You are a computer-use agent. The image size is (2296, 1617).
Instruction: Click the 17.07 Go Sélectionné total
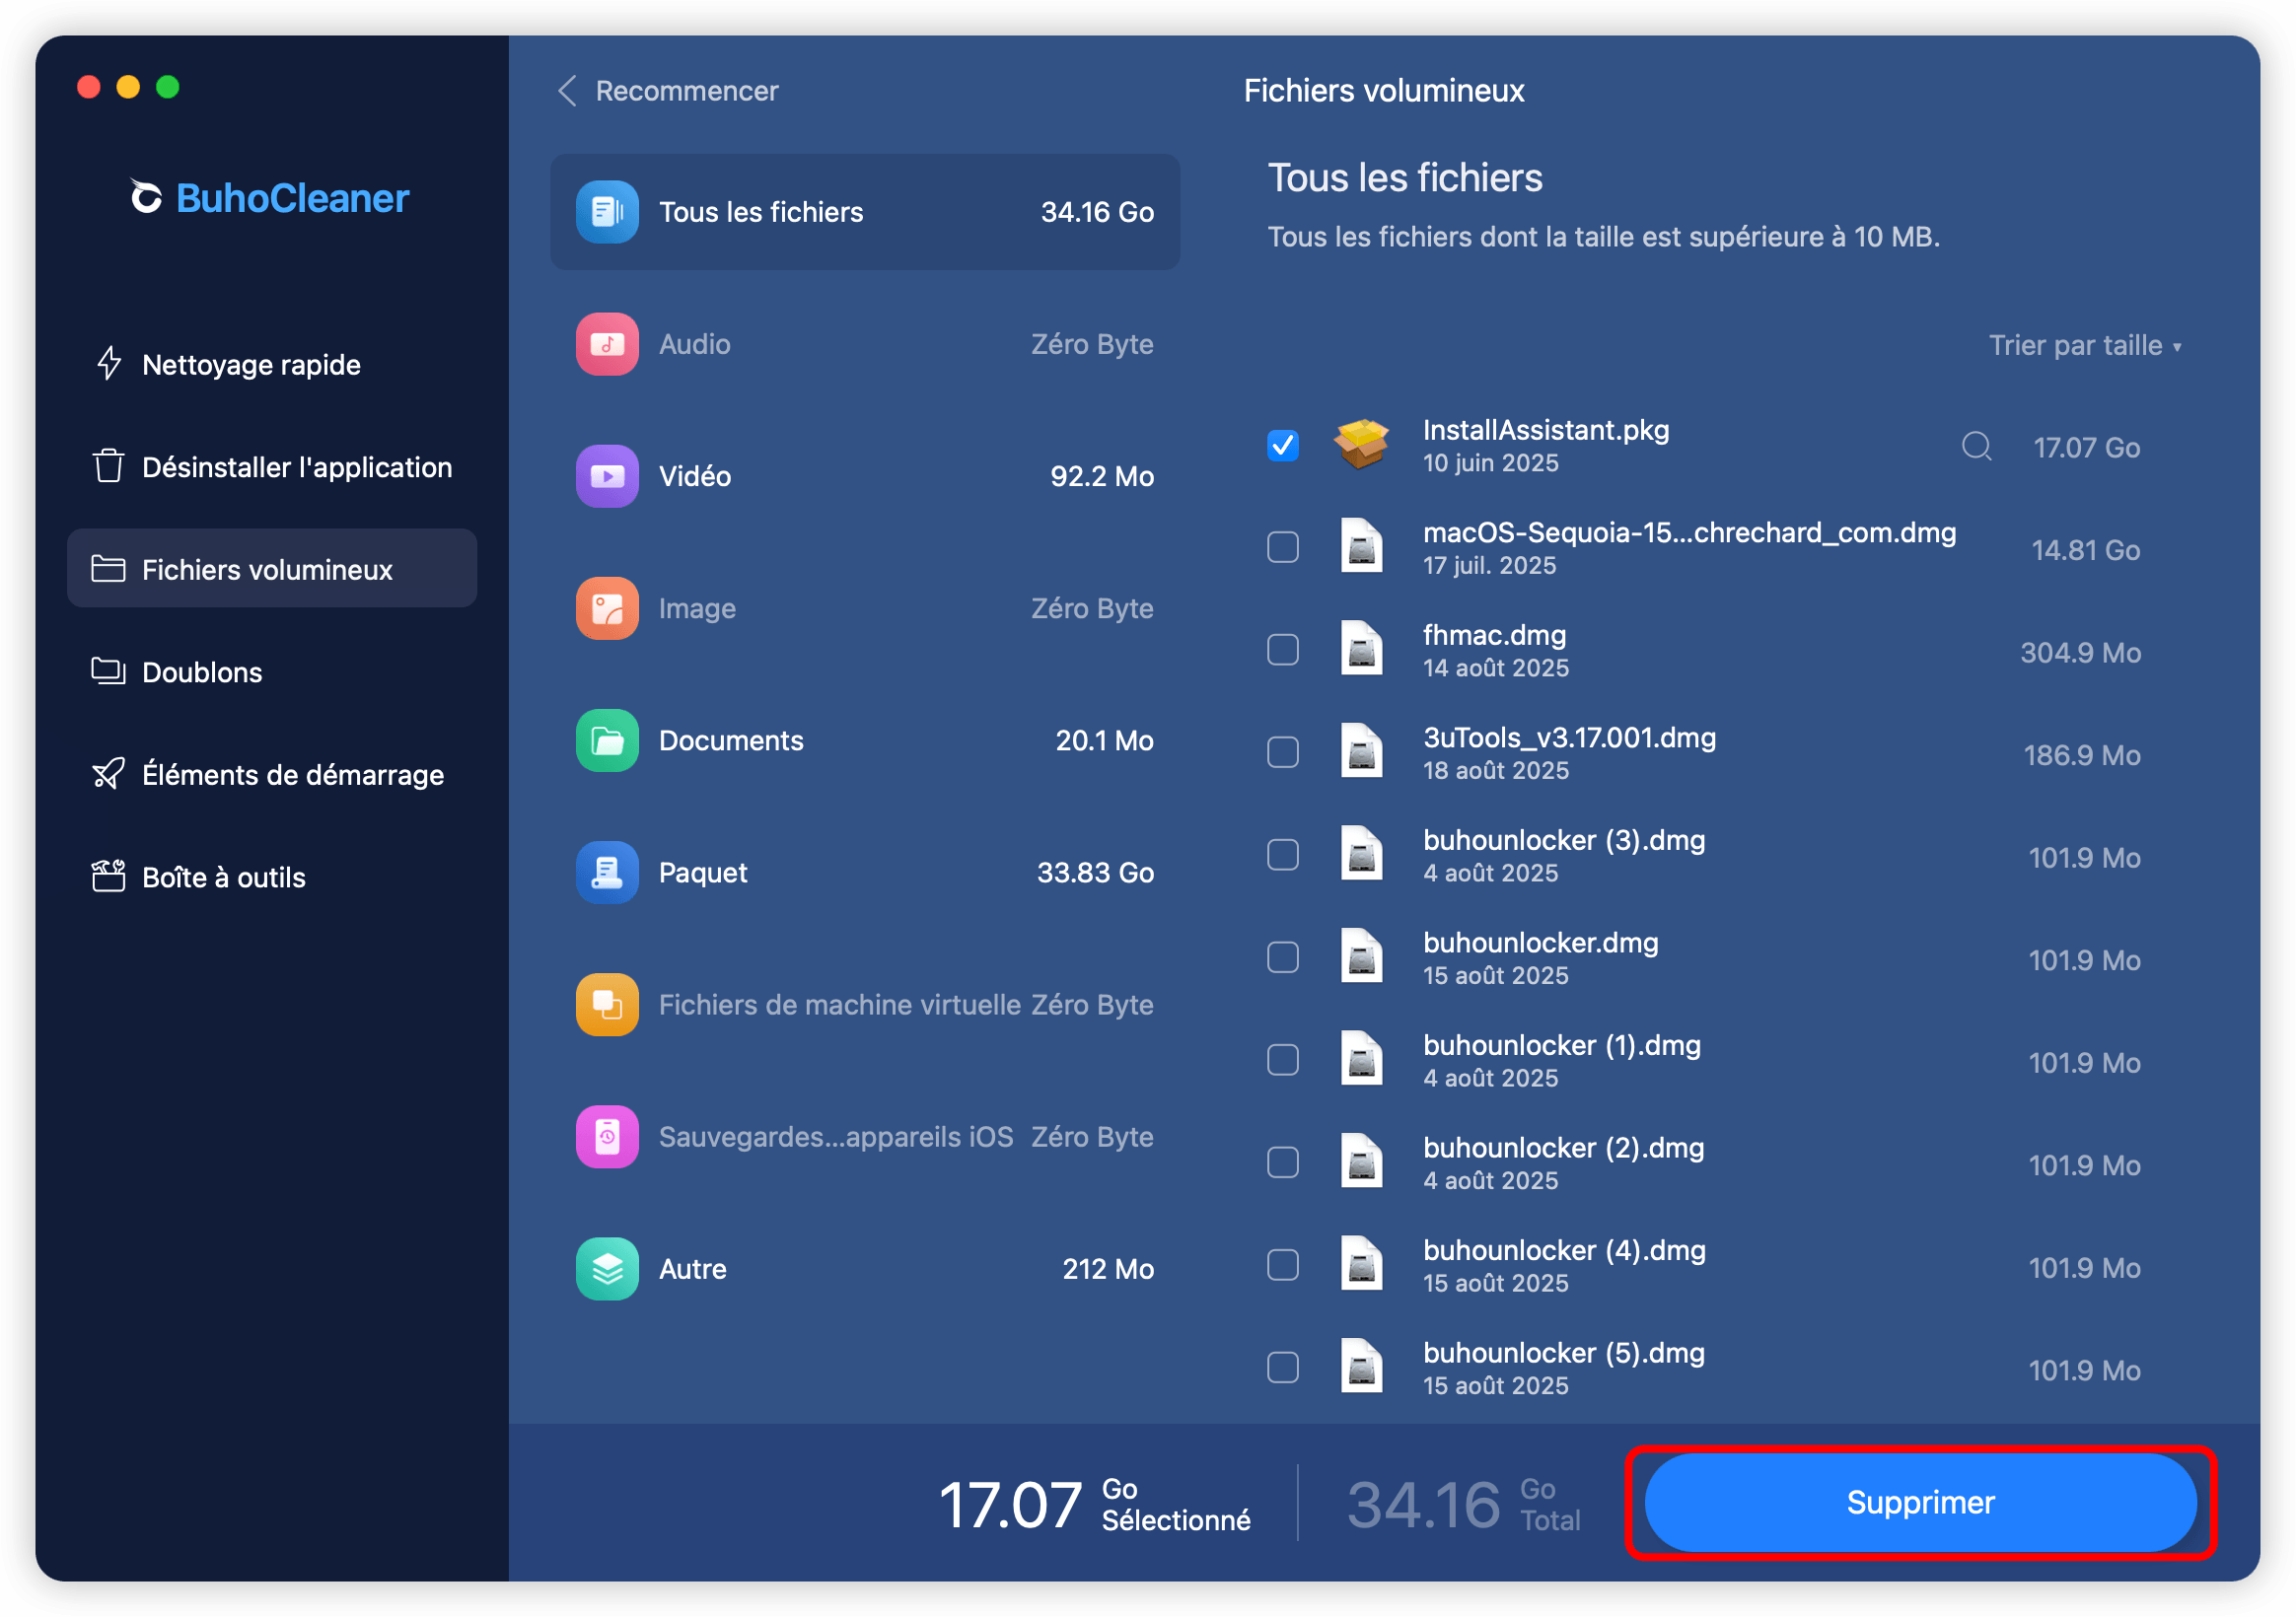point(1094,1504)
